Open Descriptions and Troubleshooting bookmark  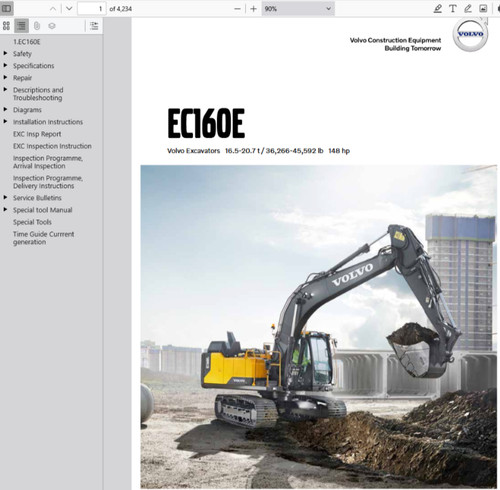[38, 94]
